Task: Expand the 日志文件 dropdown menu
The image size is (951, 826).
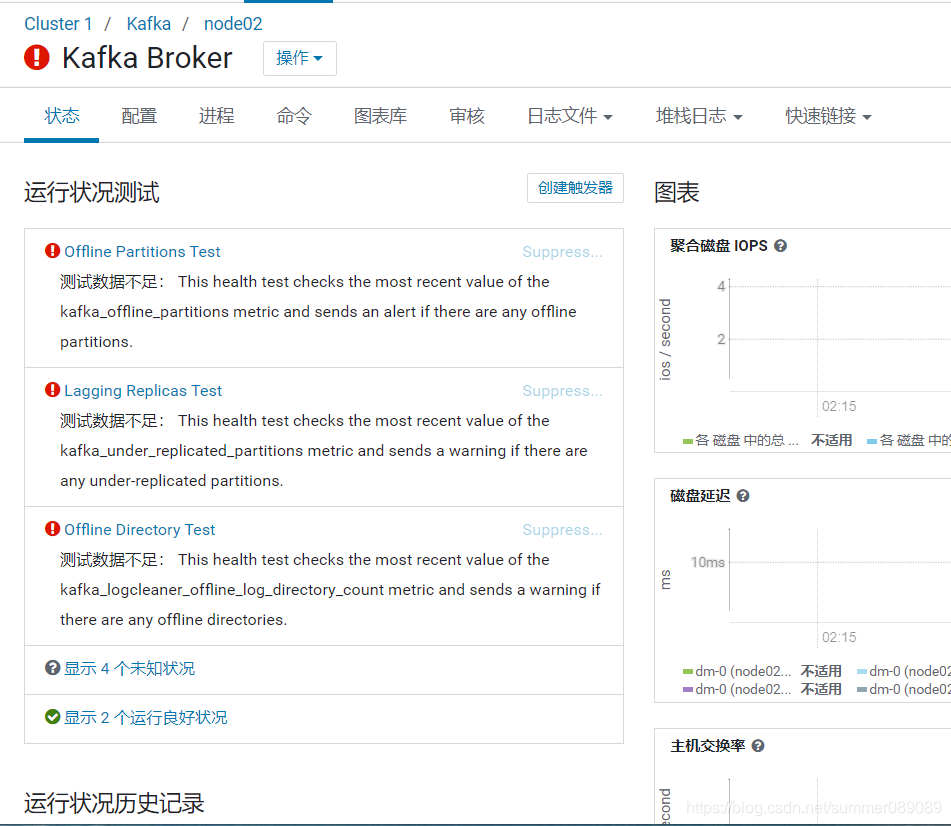Action: [x=570, y=116]
